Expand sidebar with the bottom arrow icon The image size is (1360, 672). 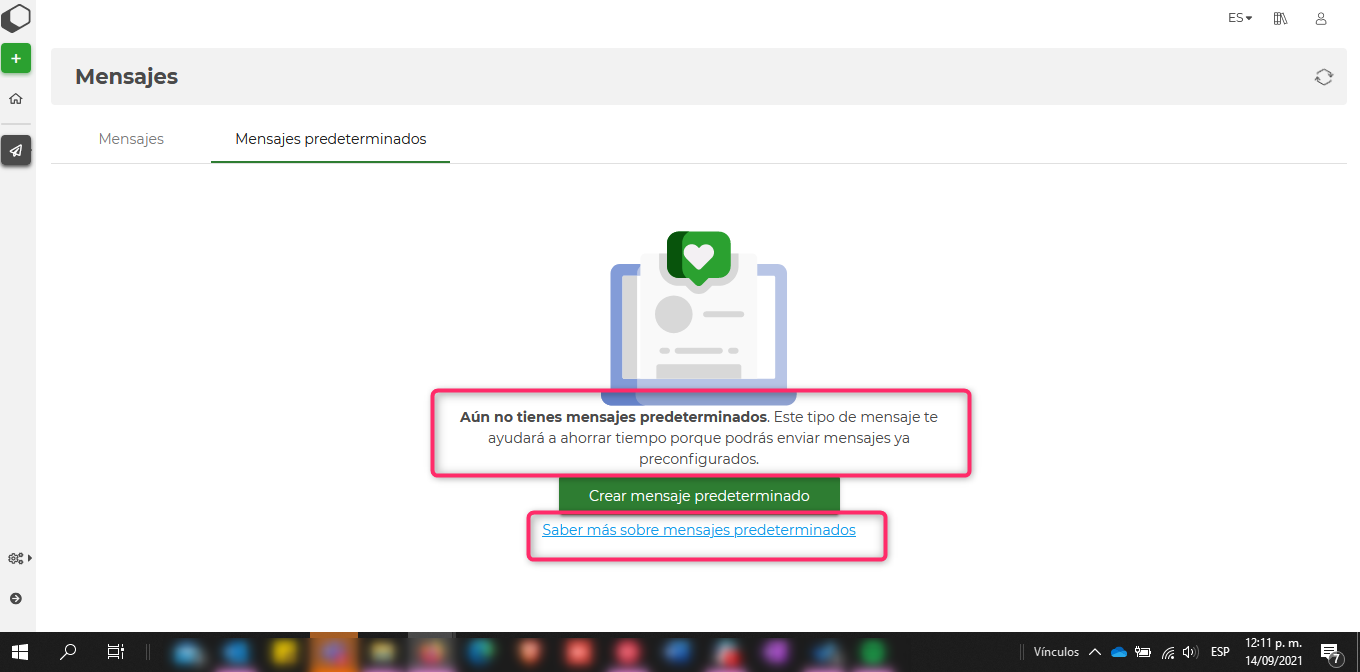[16, 598]
